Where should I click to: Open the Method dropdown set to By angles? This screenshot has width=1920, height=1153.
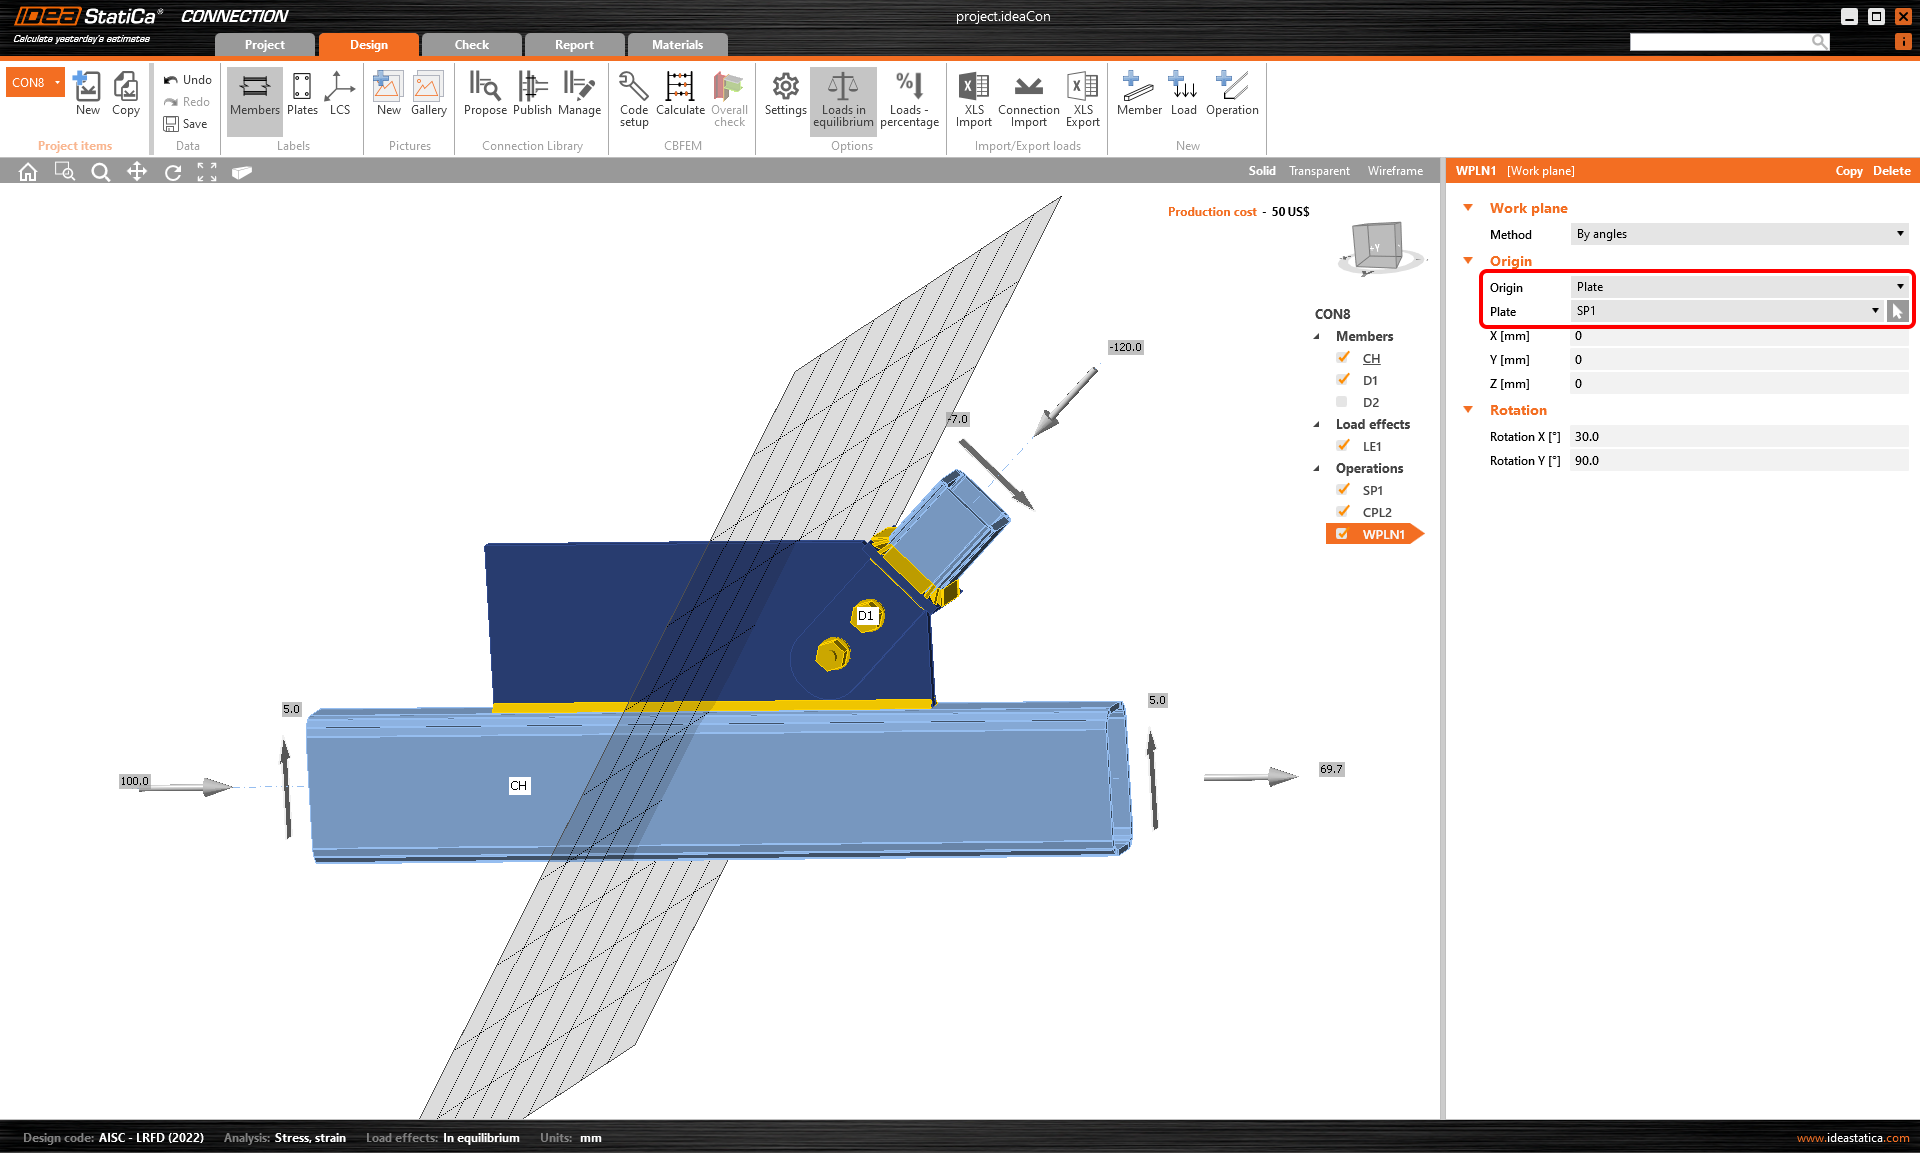point(1738,233)
